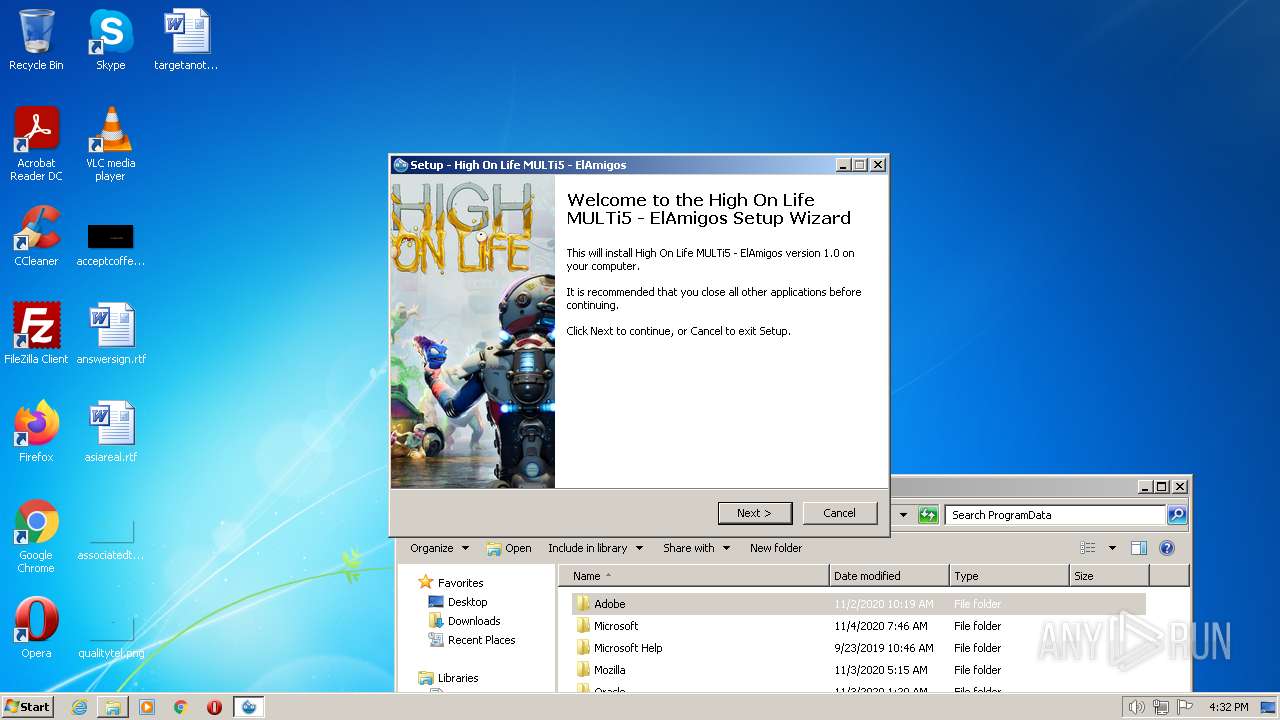Open Windows Media Player taskbar icon

(147, 707)
